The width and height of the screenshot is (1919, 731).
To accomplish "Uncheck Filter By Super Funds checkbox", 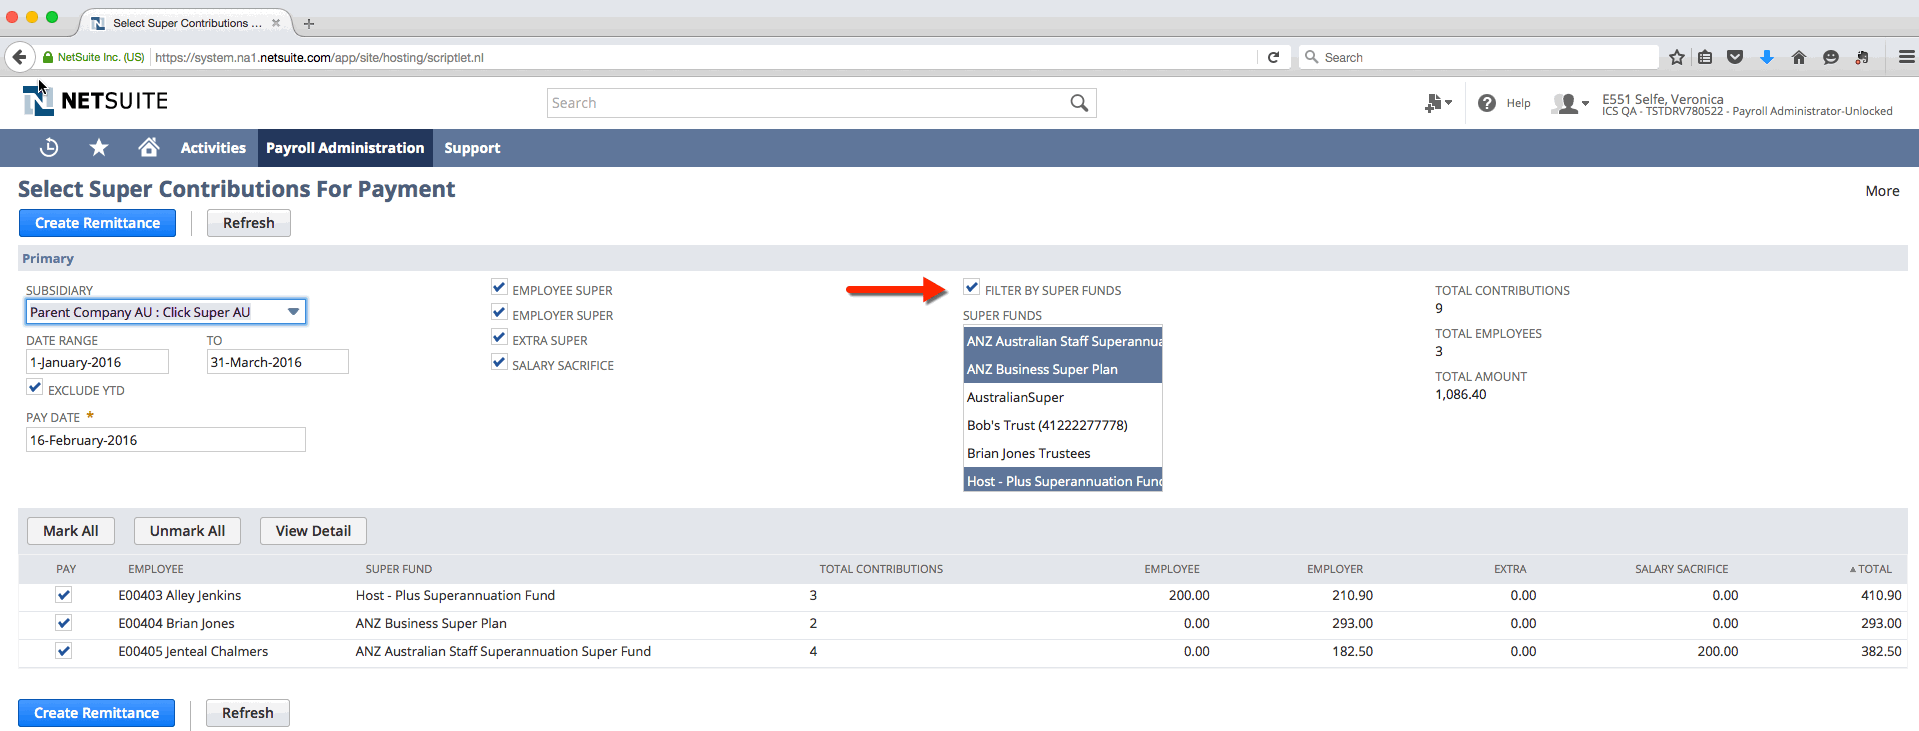I will [x=972, y=288].
